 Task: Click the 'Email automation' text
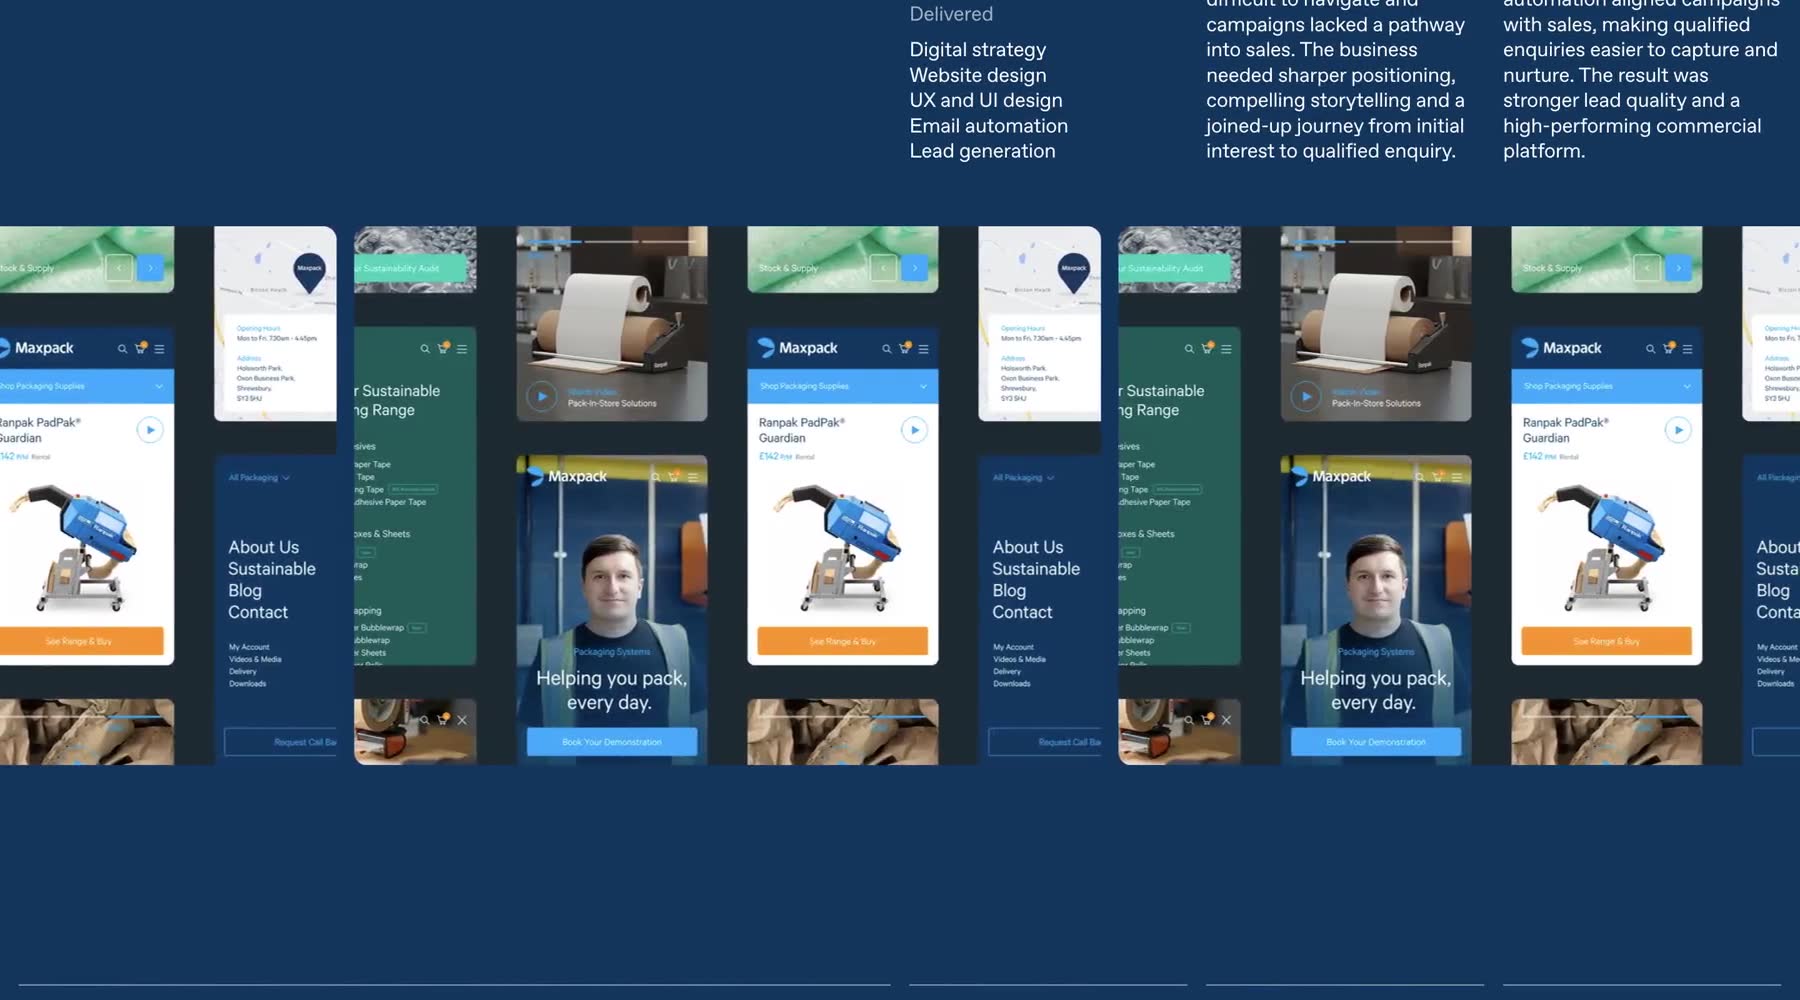pyautogui.click(x=989, y=126)
